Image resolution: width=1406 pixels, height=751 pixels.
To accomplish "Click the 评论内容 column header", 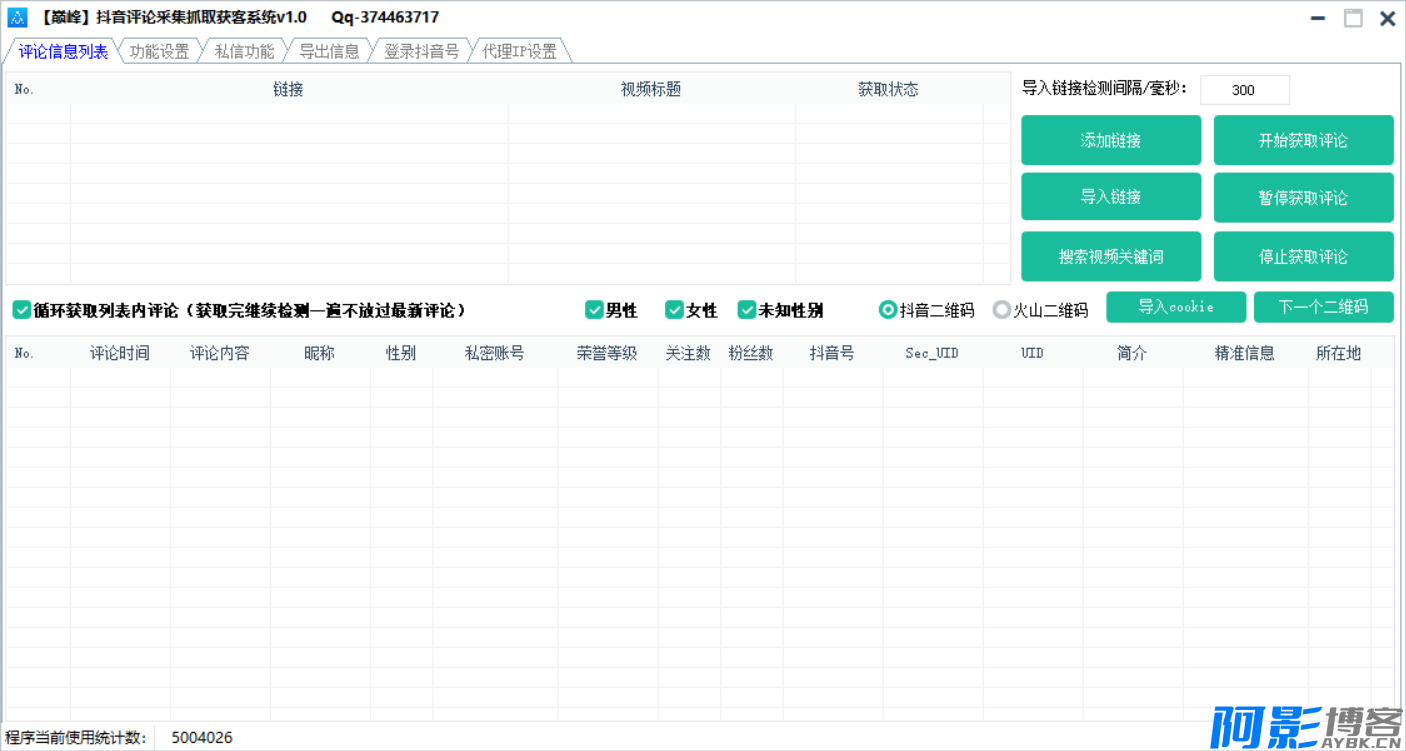I will coord(220,353).
